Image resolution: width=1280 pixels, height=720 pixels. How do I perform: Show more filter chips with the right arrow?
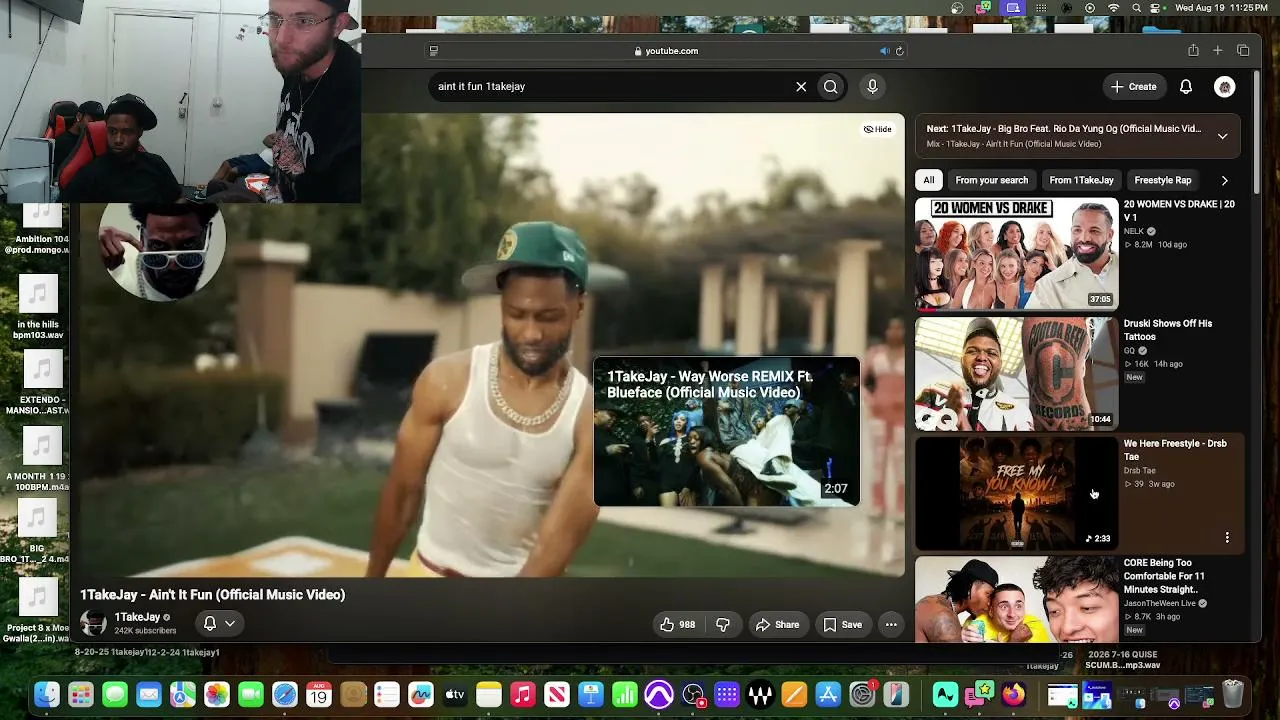1224,181
